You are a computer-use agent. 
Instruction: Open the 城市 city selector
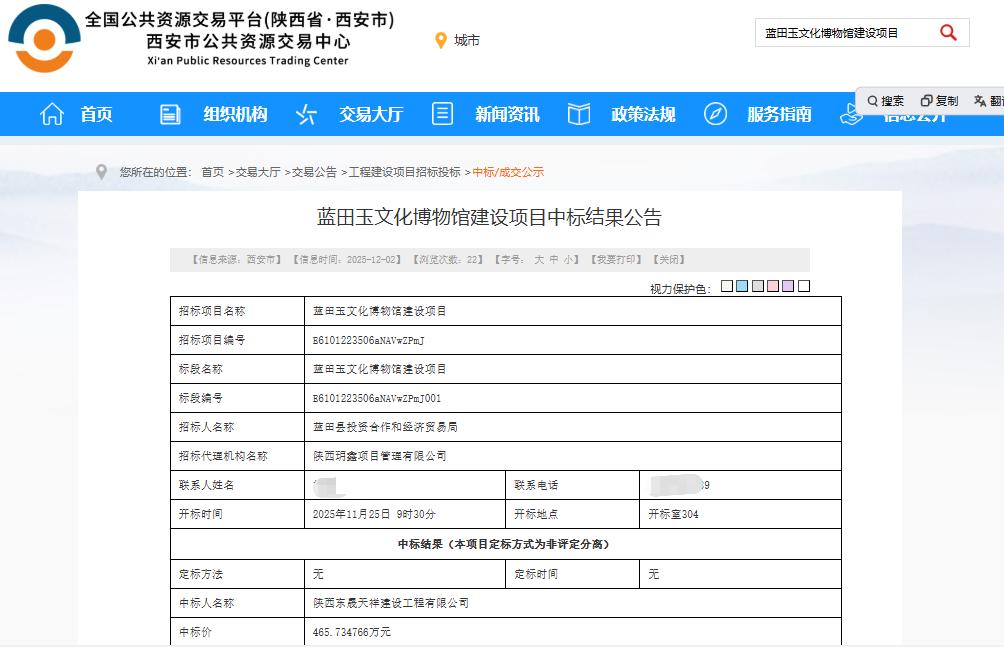[x=465, y=41]
